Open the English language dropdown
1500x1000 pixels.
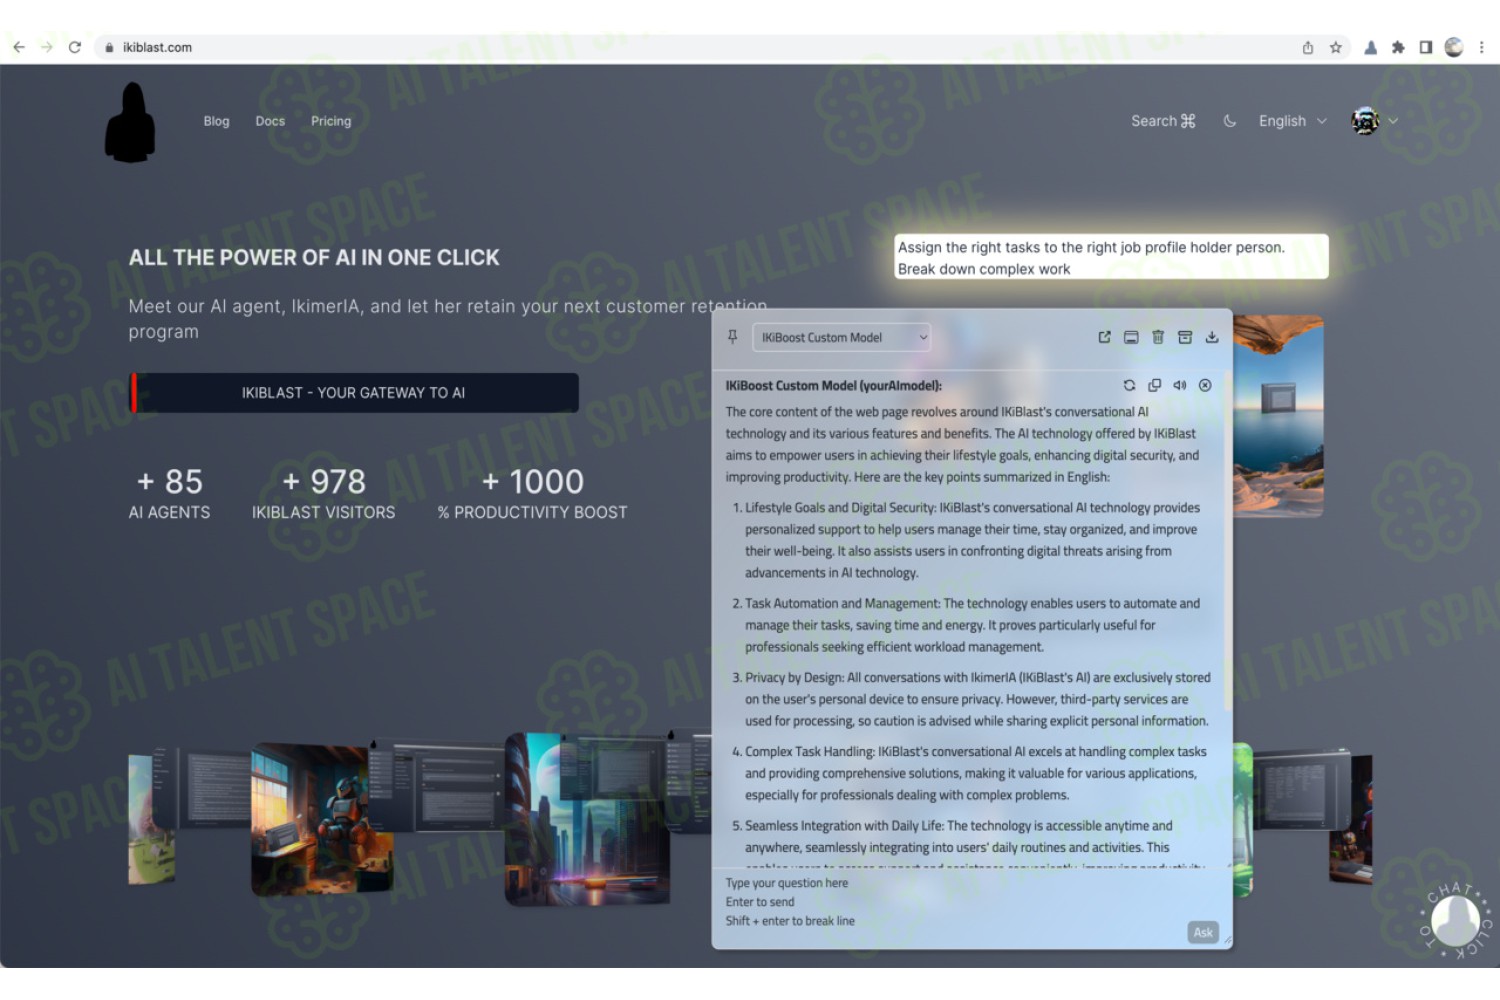(x=1292, y=121)
